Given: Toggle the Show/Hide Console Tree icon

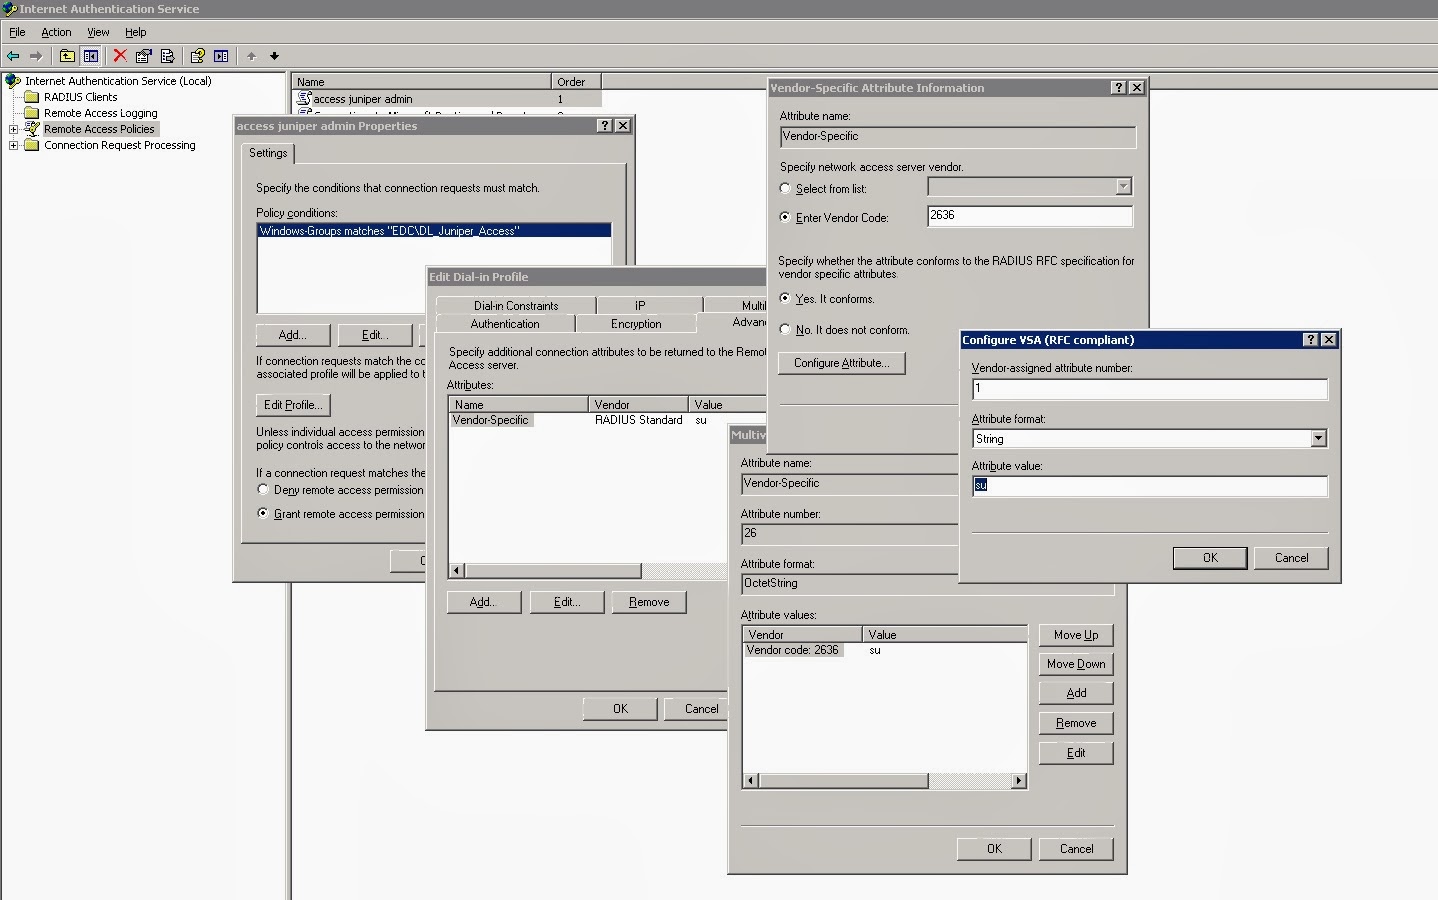Looking at the screenshot, I should tap(91, 56).
